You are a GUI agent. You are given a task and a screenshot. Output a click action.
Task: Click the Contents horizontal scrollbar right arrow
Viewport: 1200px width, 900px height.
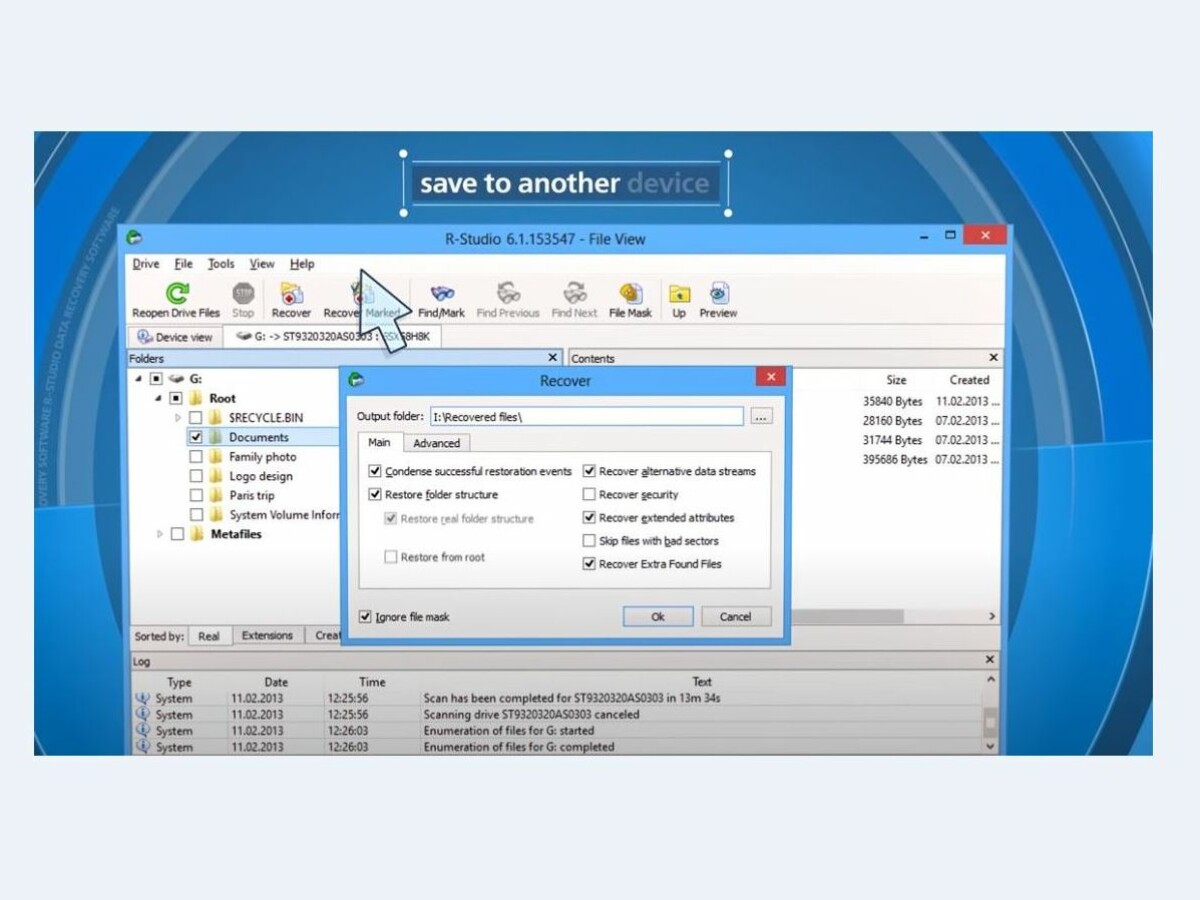tap(993, 617)
